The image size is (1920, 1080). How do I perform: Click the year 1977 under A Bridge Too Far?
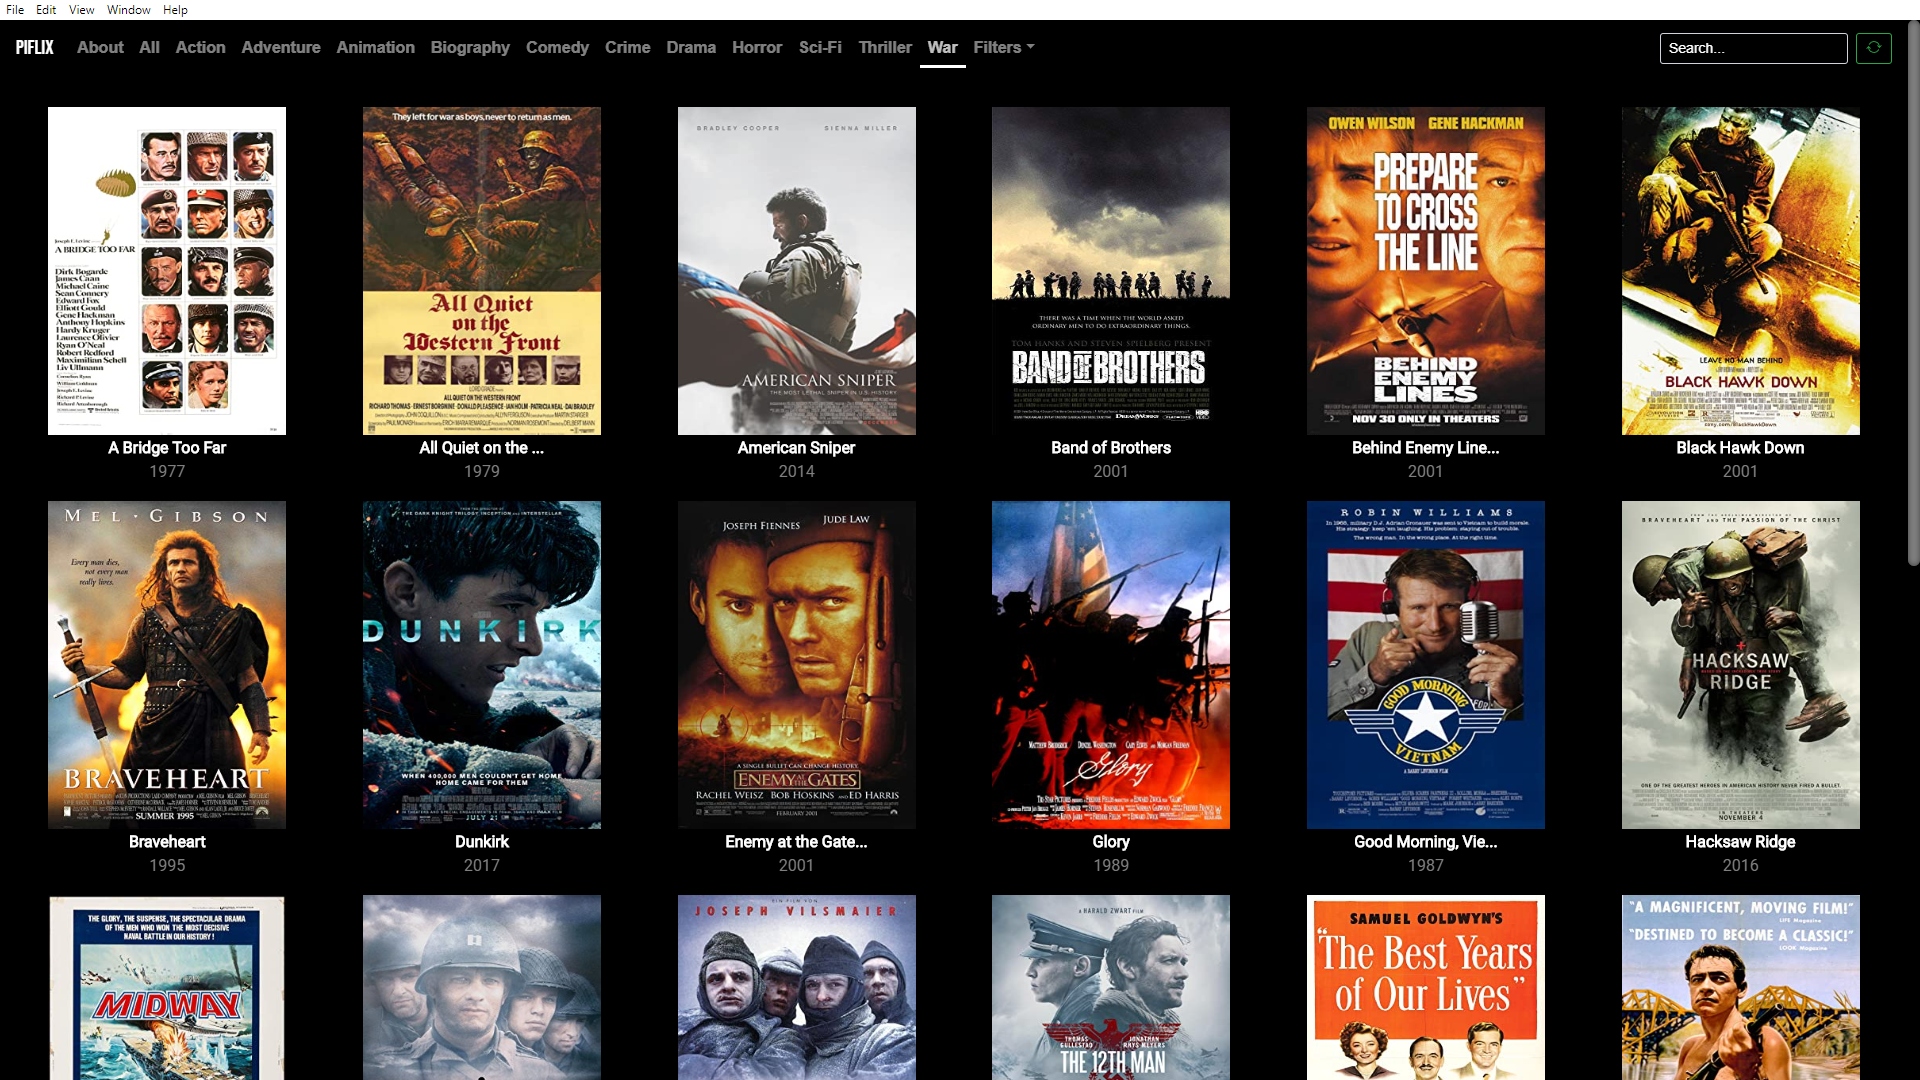pyautogui.click(x=167, y=471)
